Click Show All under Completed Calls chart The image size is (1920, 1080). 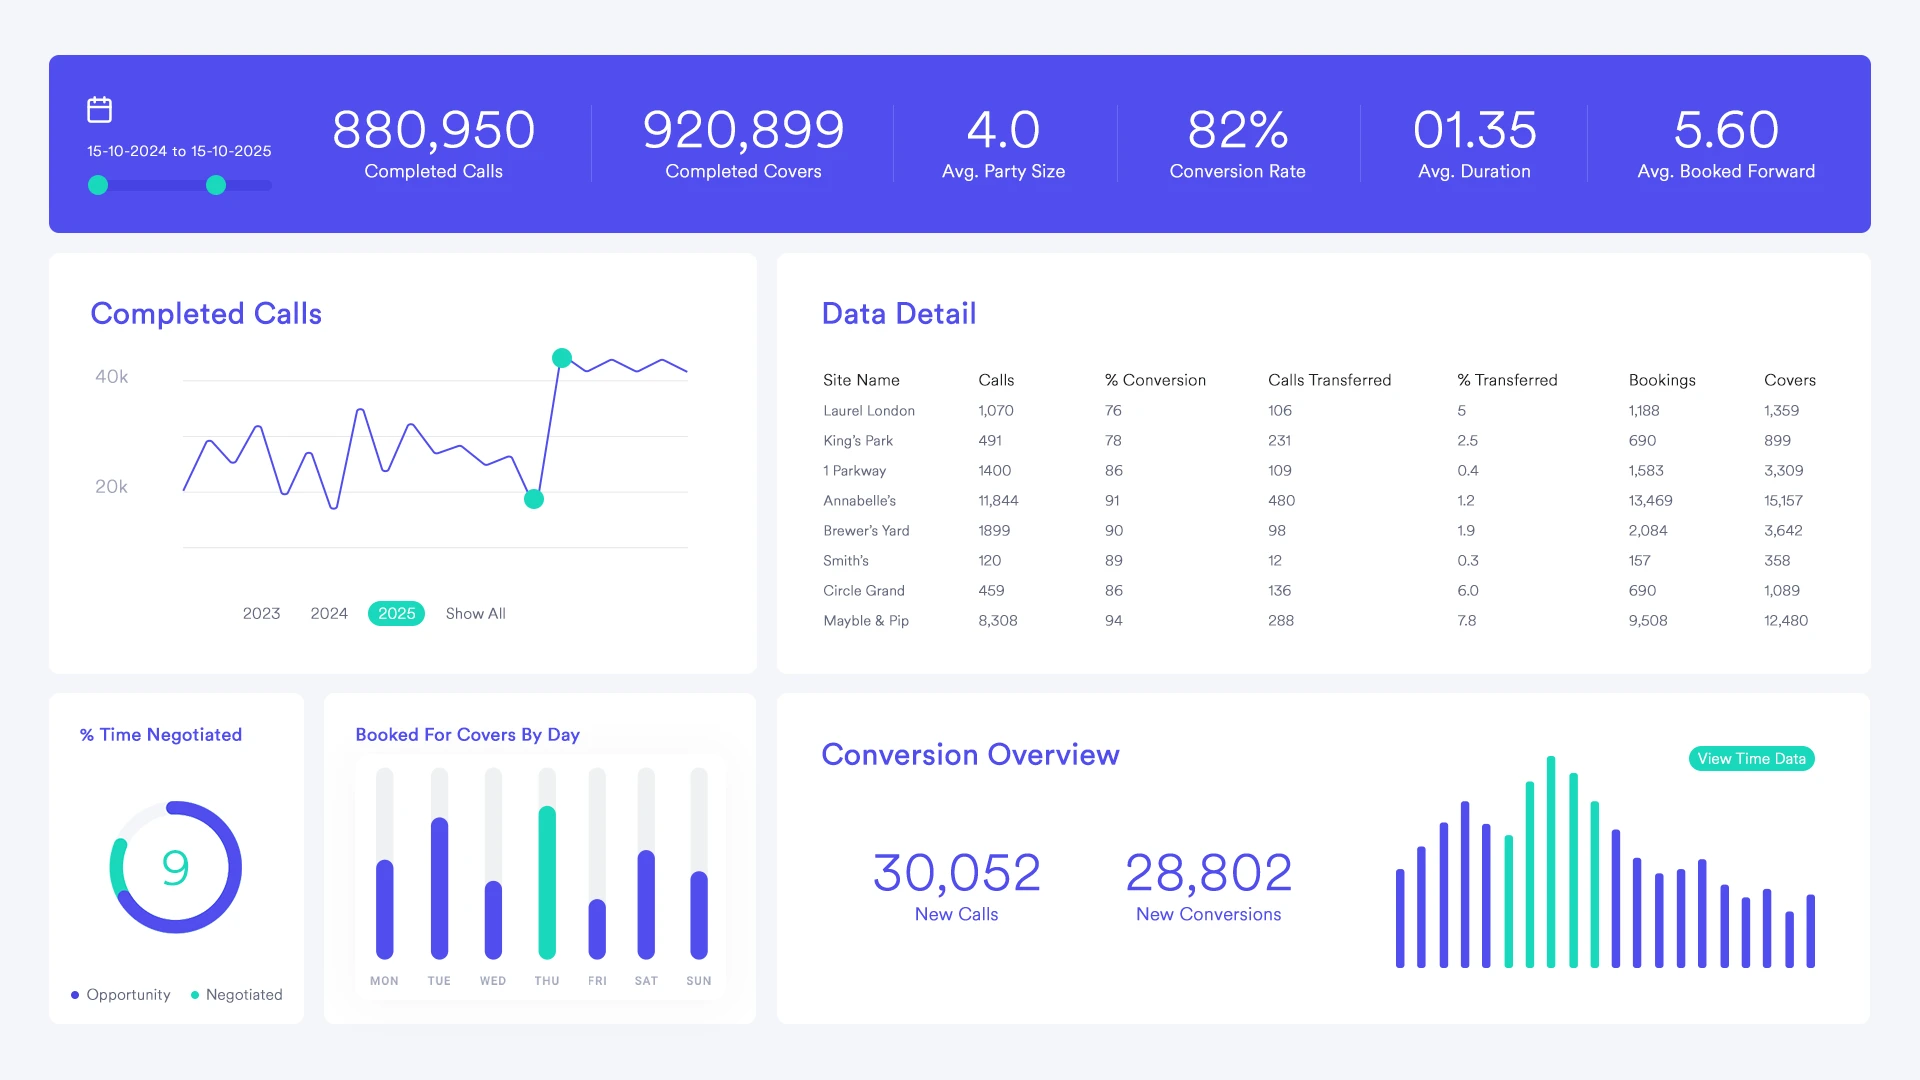475,613
